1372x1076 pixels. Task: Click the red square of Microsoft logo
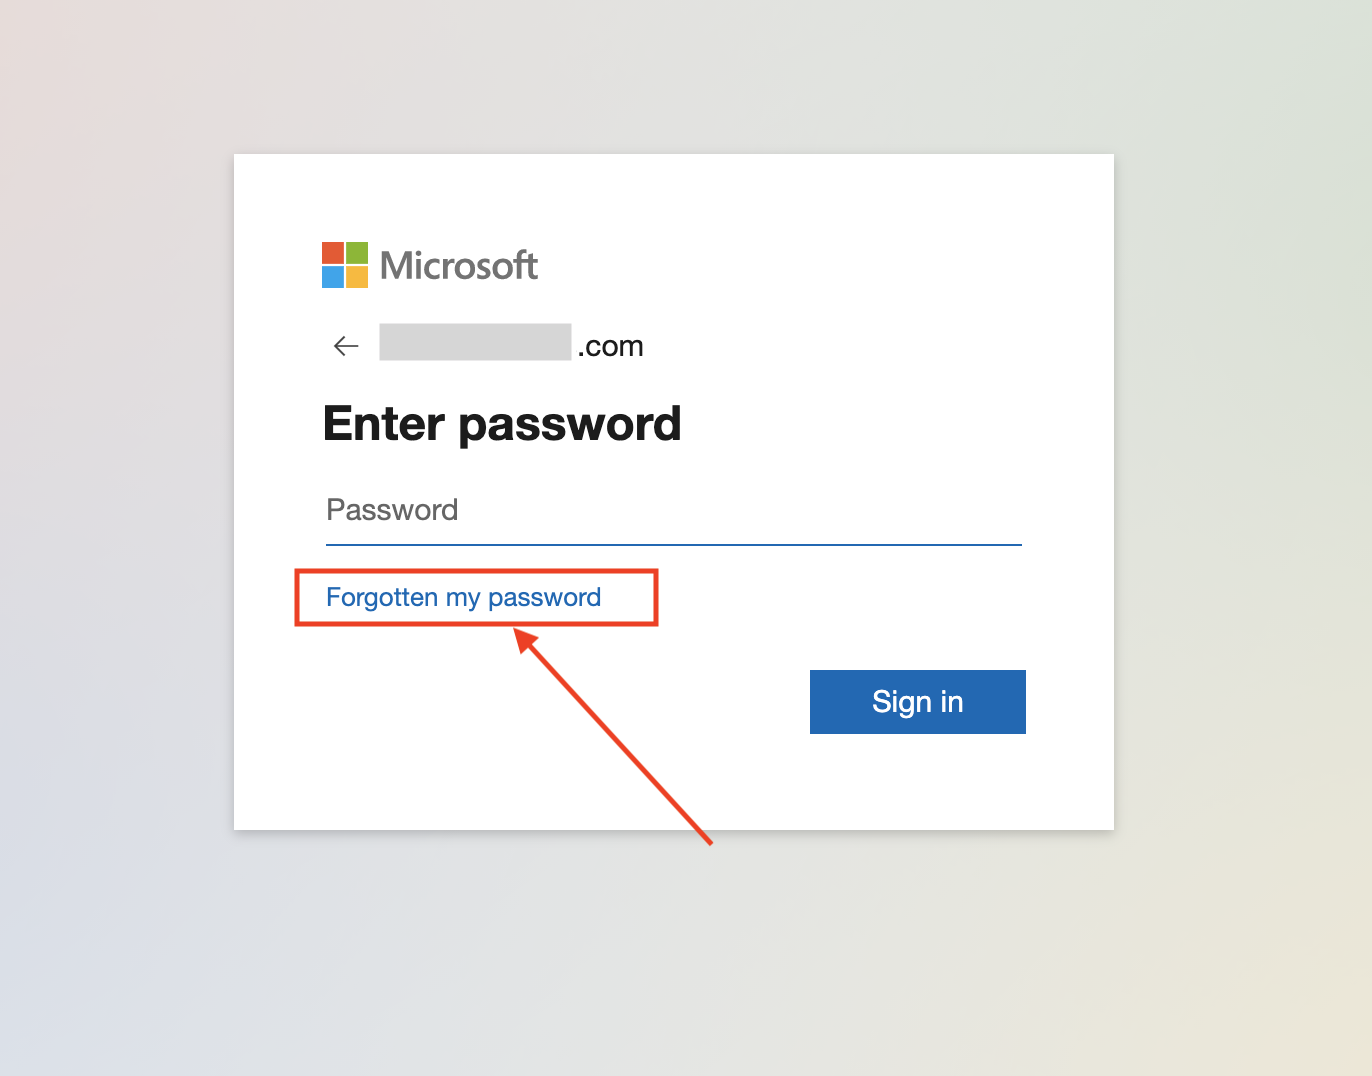[x=333, y=253]
